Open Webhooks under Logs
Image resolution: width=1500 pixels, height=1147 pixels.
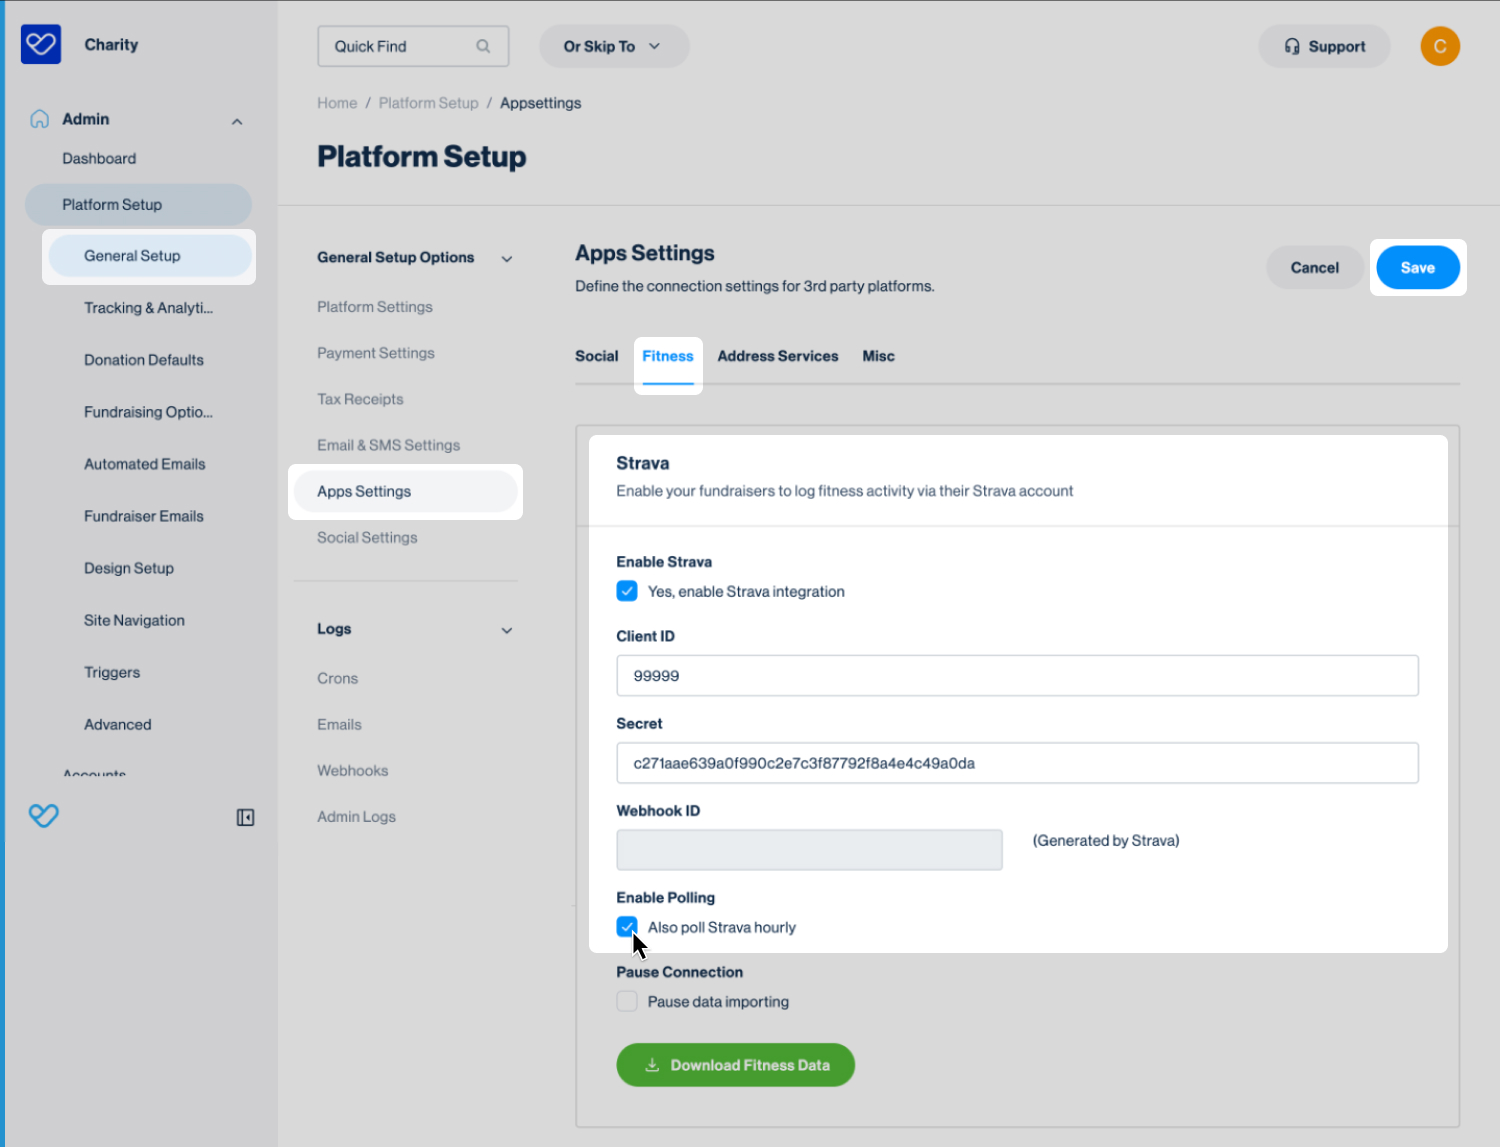(x=352, y=770)
